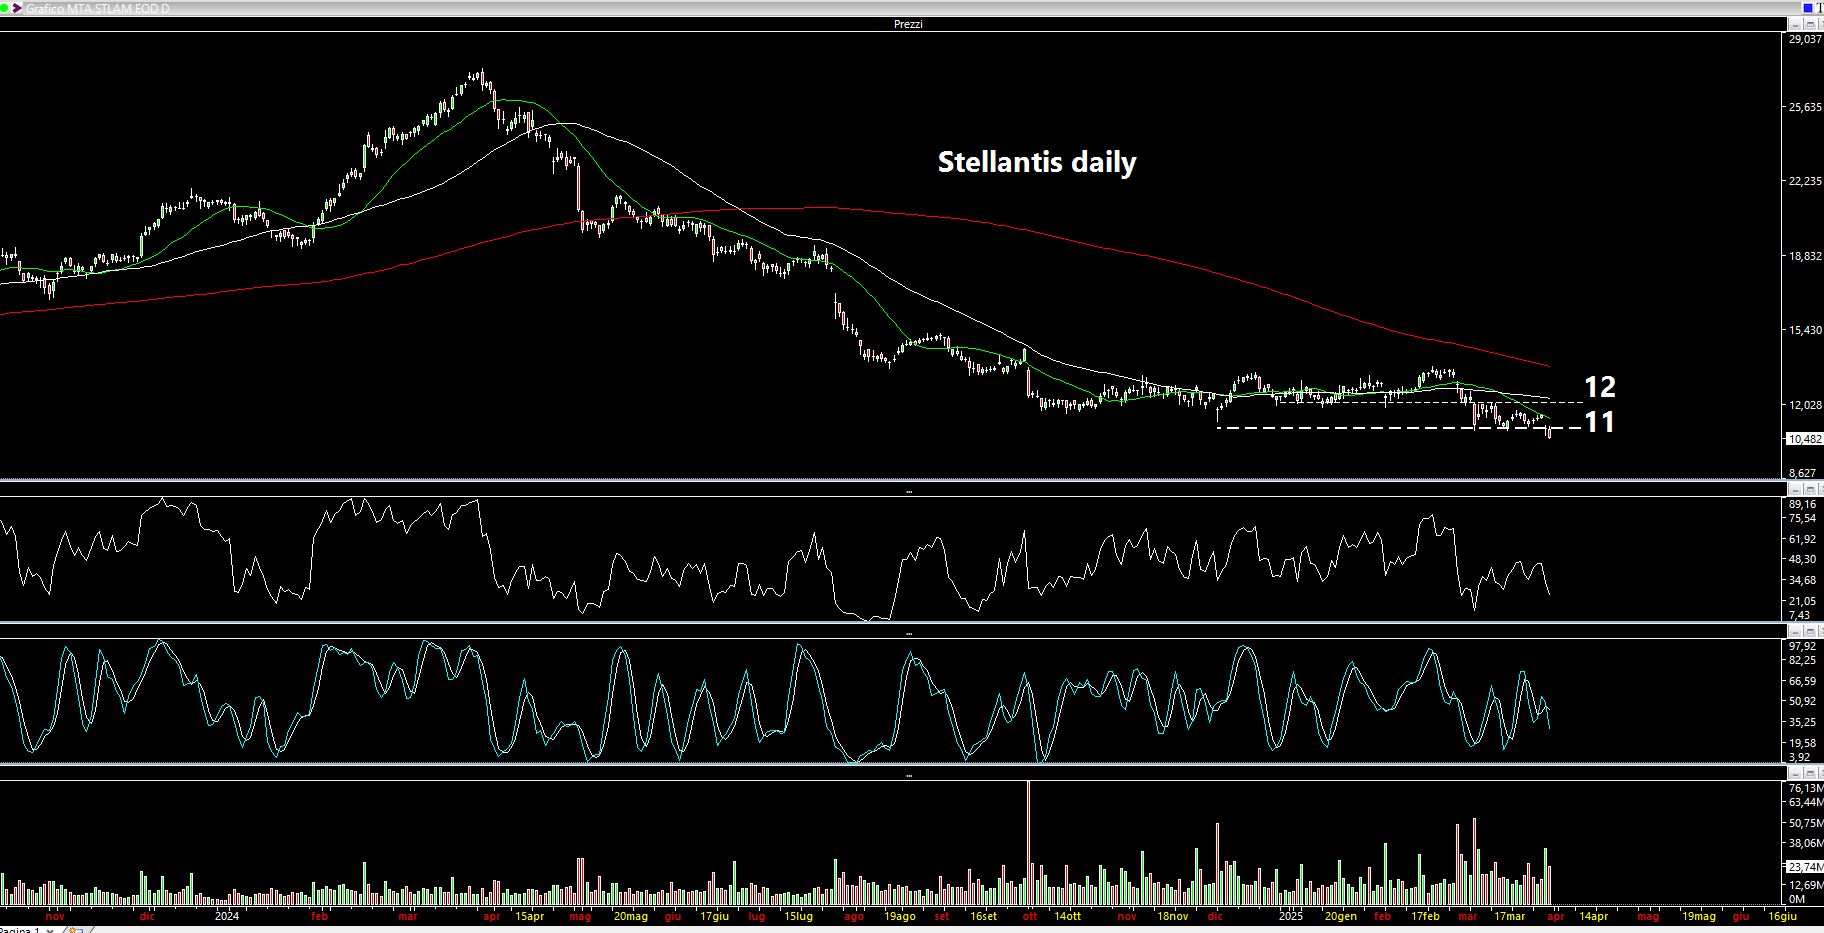The height and width of the screenshot is (933, 1824).
Task: Click the 15,430 price axis value
Action: click(x=1805, y=330)
